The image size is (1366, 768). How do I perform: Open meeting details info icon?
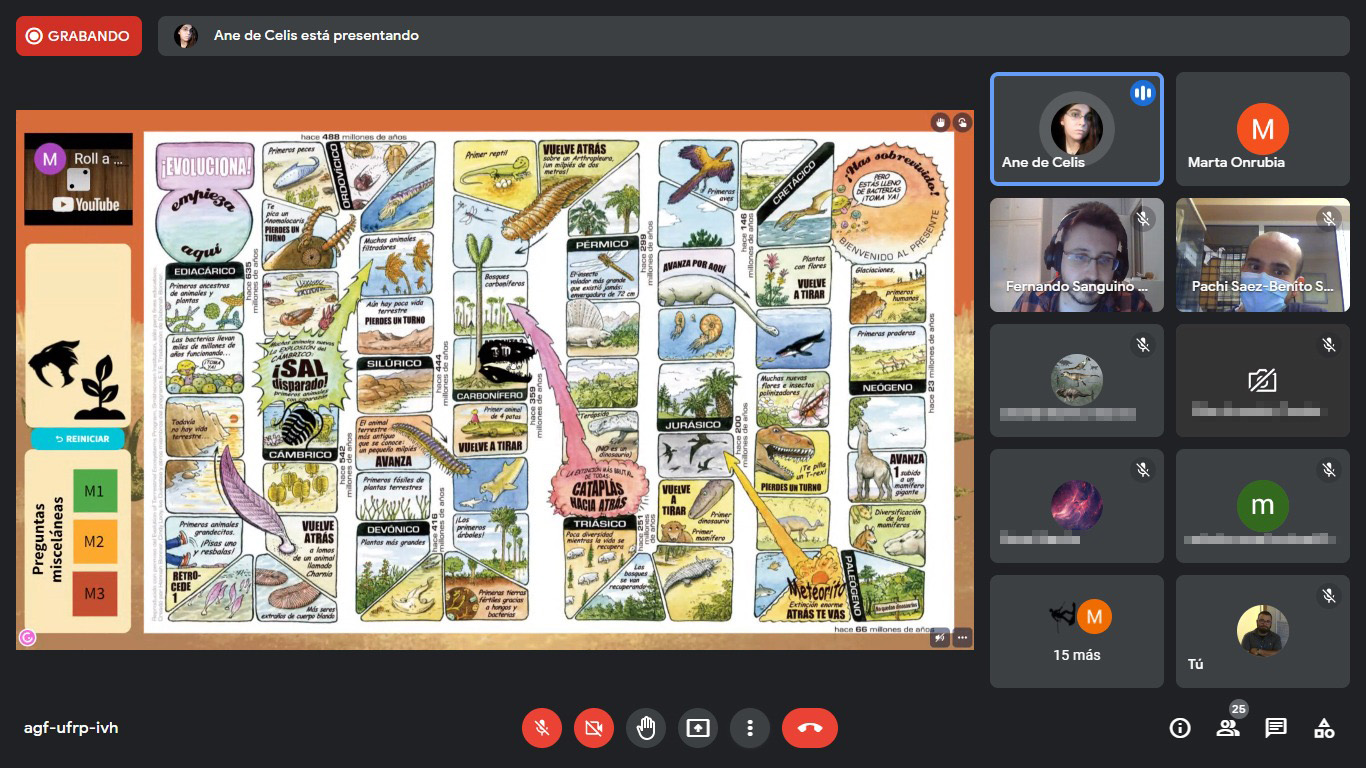pos(1180,728)
